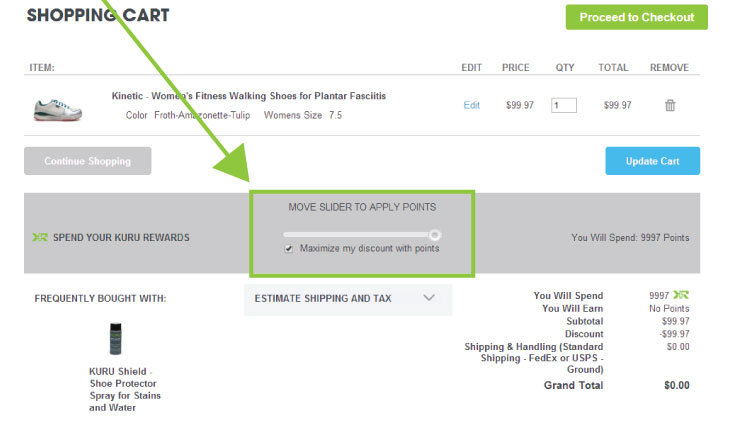
Task: Expand Estimate Shipping and Tax section
Action: coord(348,298)
